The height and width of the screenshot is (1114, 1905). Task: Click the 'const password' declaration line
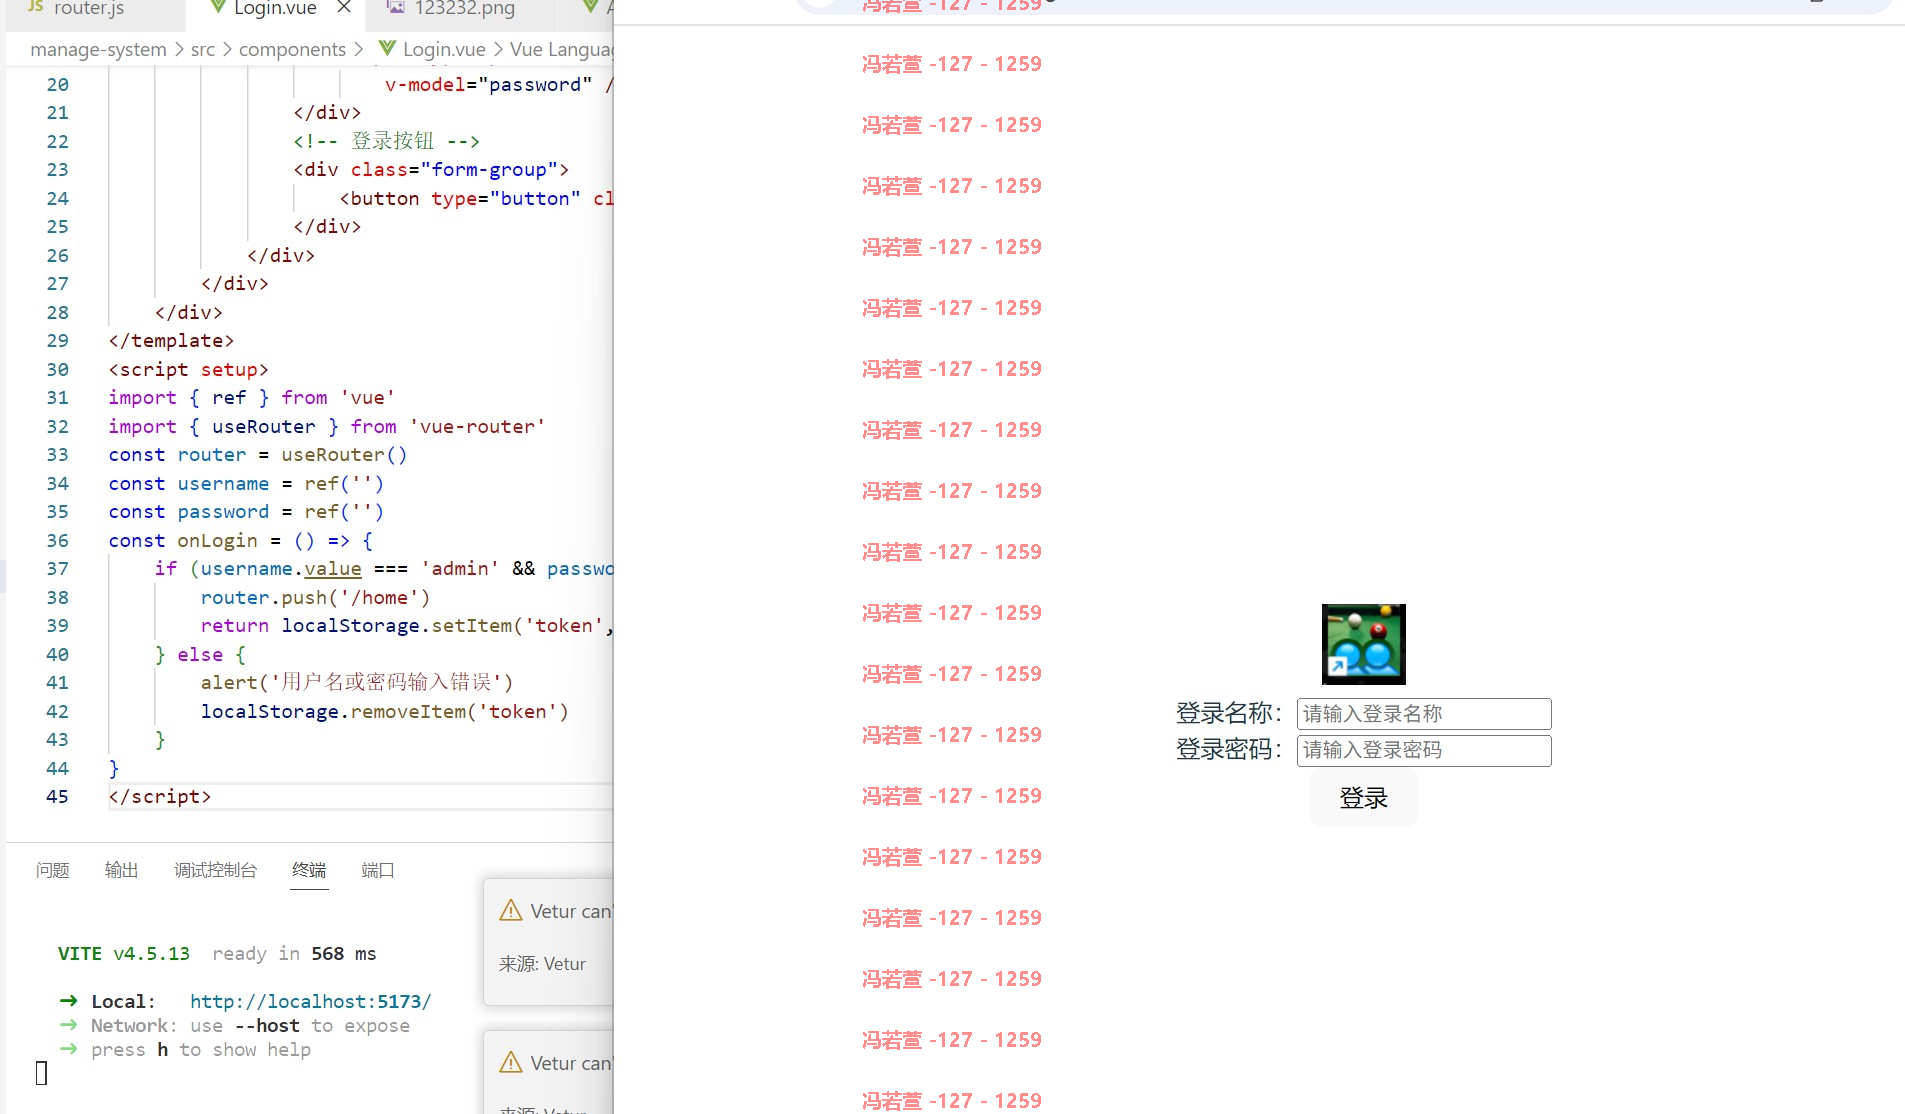[246, 511]
